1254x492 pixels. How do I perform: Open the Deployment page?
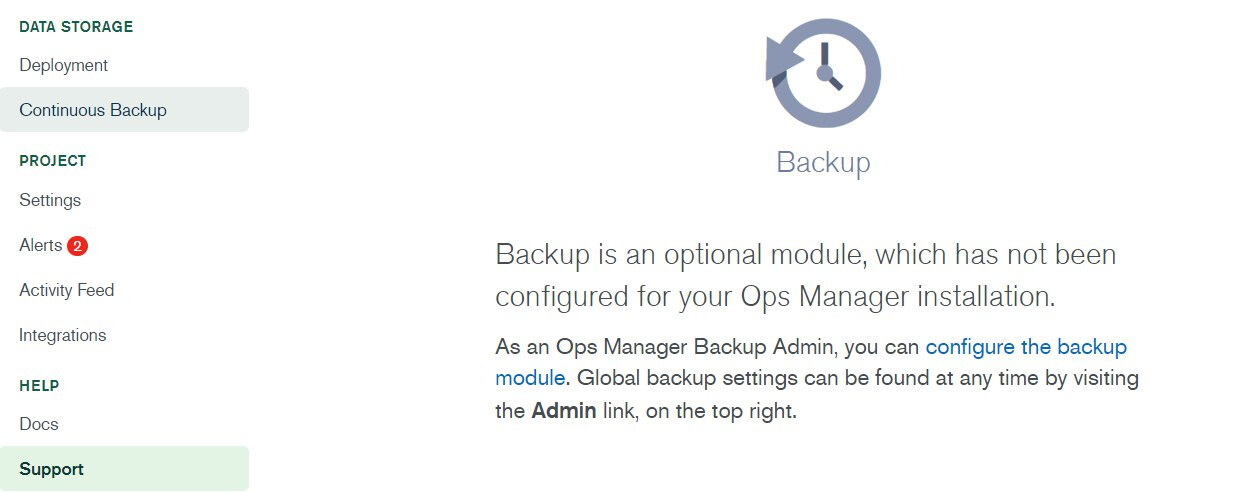63,65
